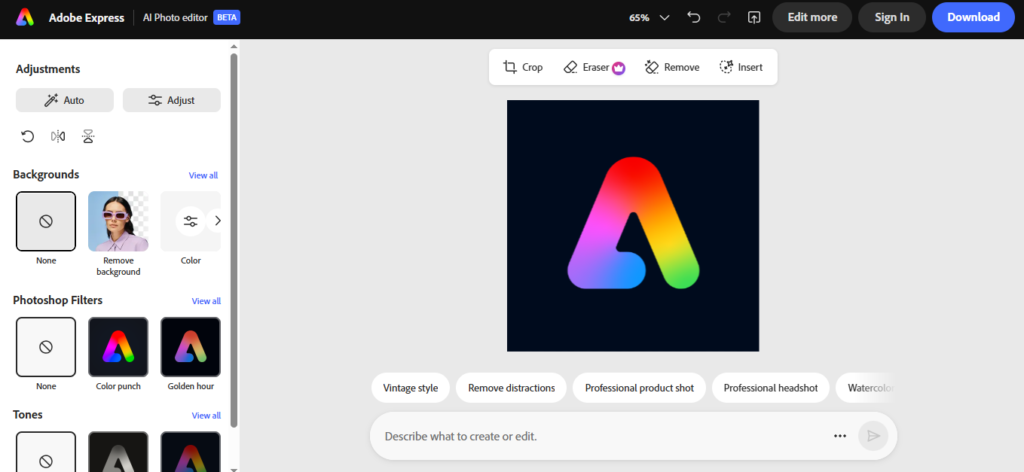Select the None background option

[x=46, y=221]
